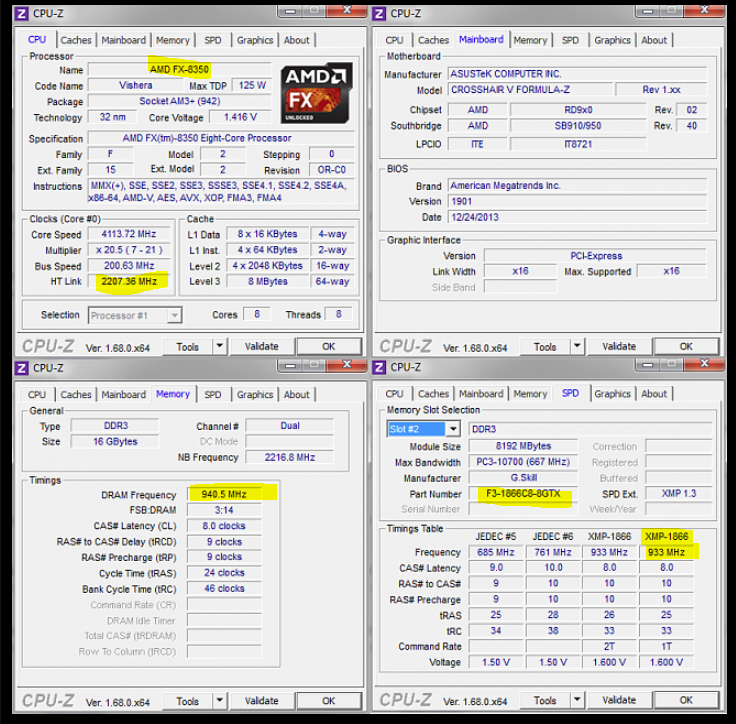Click manufacturer ASUSTeK COMPUTER INC. field
This screenshot has height=724, width=736.
pyautogui.click(x=577, y=74)
